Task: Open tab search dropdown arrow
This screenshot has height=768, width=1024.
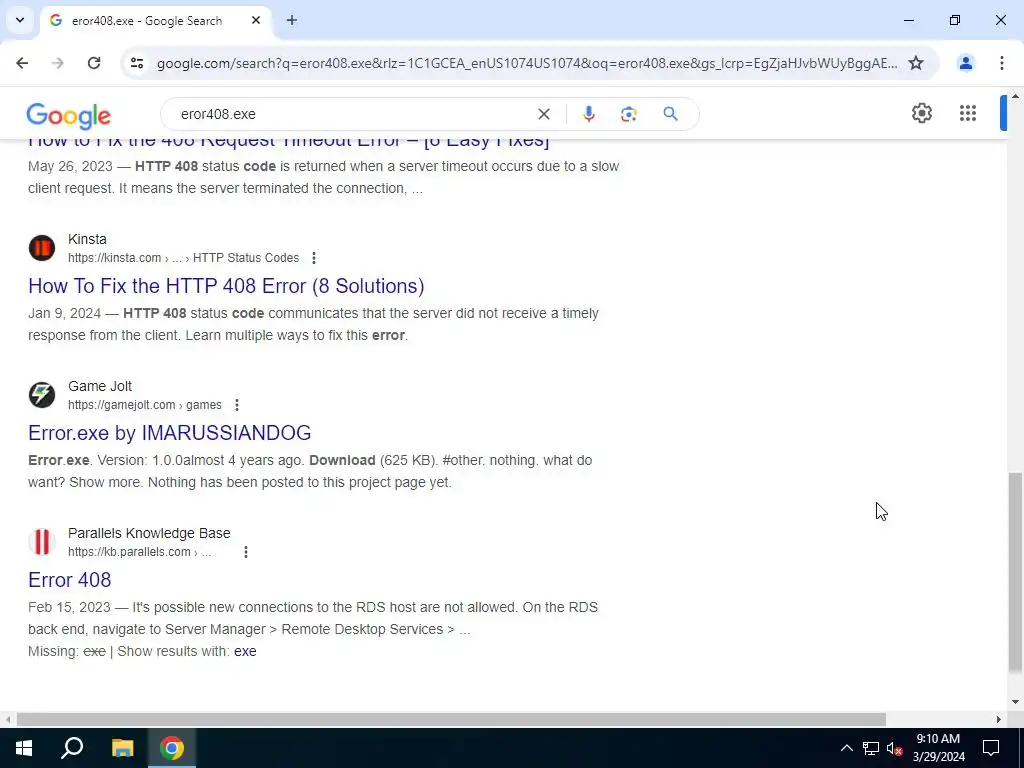Action: click(x=20, y=20)
